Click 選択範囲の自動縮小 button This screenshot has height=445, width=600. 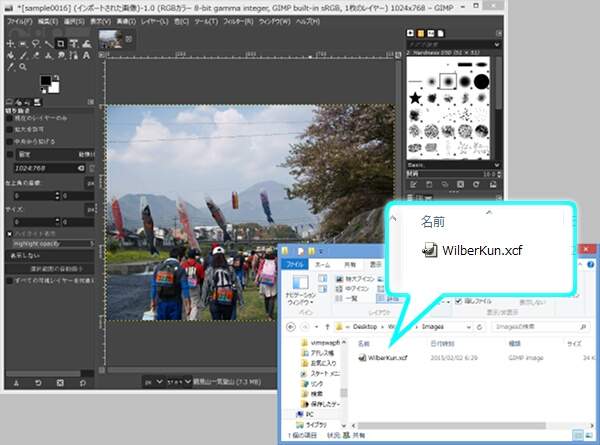[x=50, y=269]
